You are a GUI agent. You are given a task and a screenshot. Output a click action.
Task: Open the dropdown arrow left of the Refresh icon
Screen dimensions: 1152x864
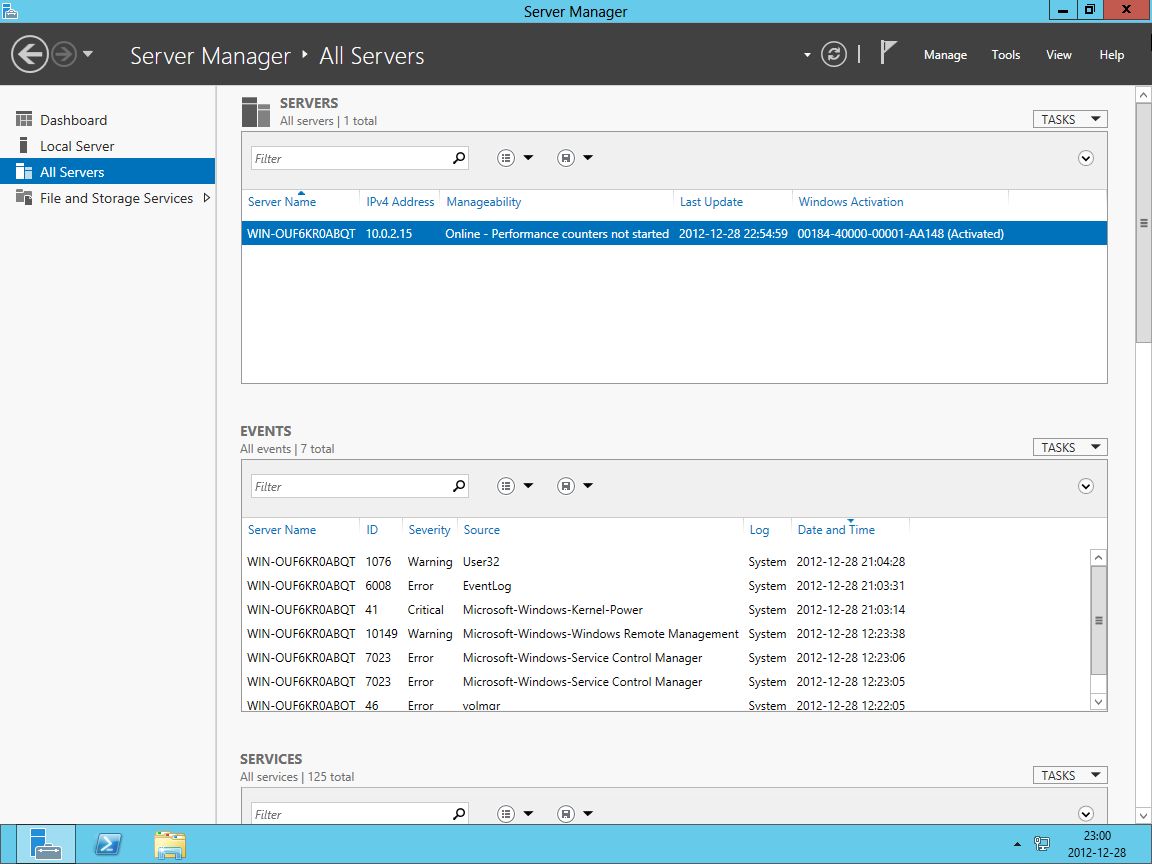click(807, 54)
